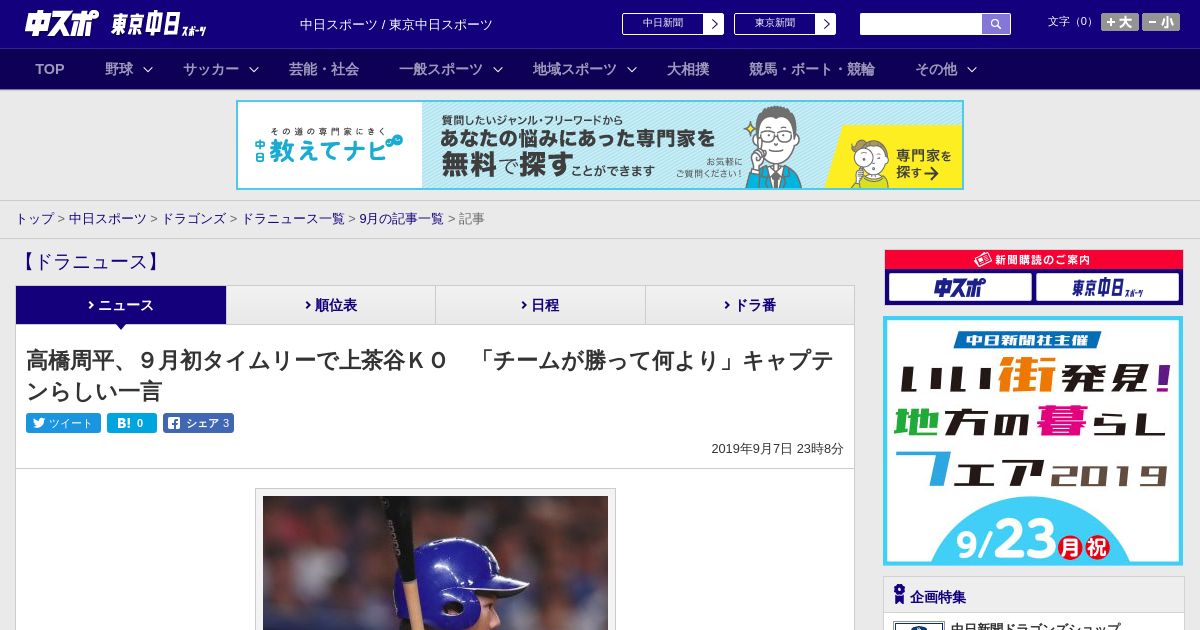This screenshot has width=1200, height=630.
Task: Expand the その他 menu chevron
Action: pyautogui.click(x=972, y=69)
